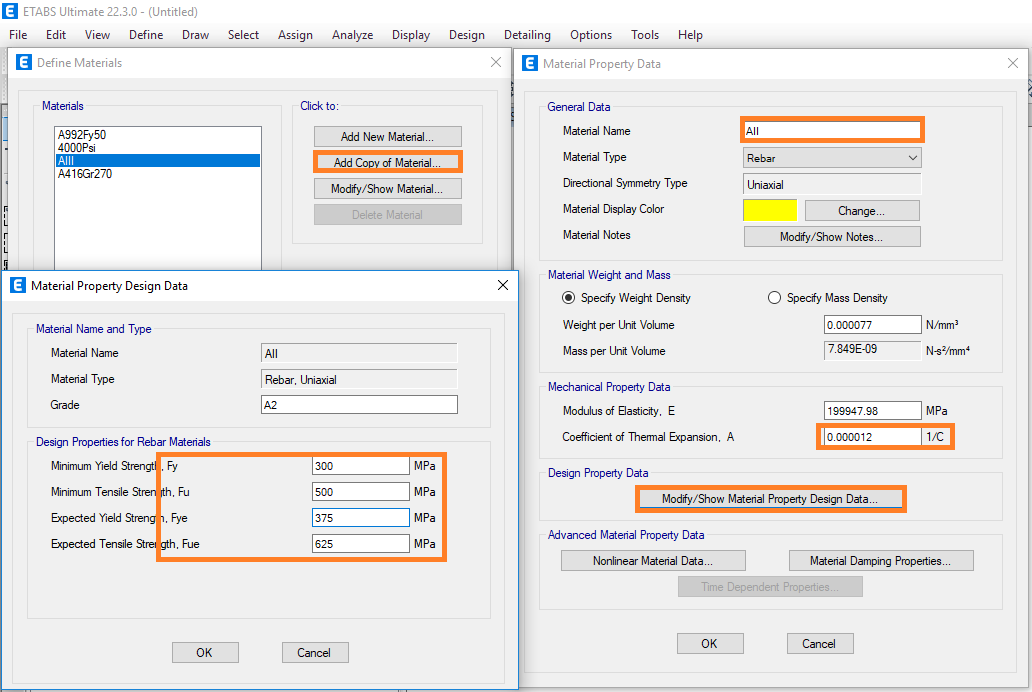Open the Options menu
This screenshot has height=692, width=1032.
[x=591, y=35]
